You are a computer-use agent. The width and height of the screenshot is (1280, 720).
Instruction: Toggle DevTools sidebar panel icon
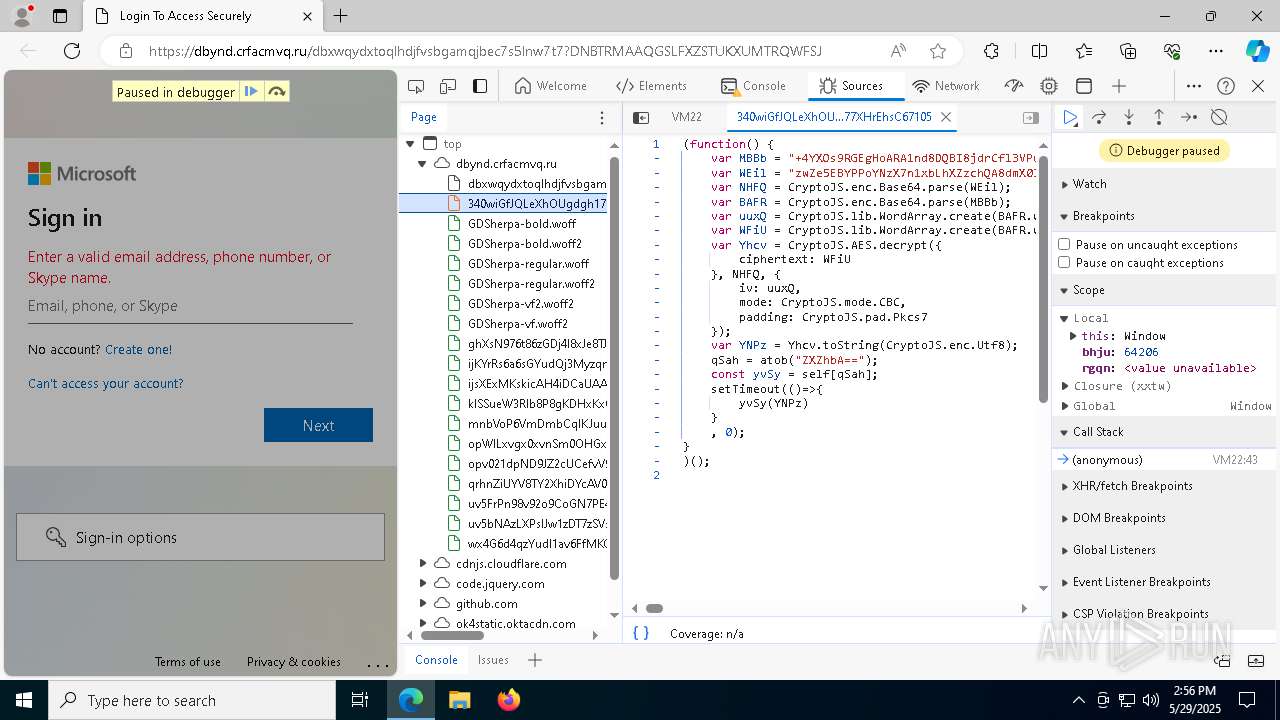tap(480, 86)
